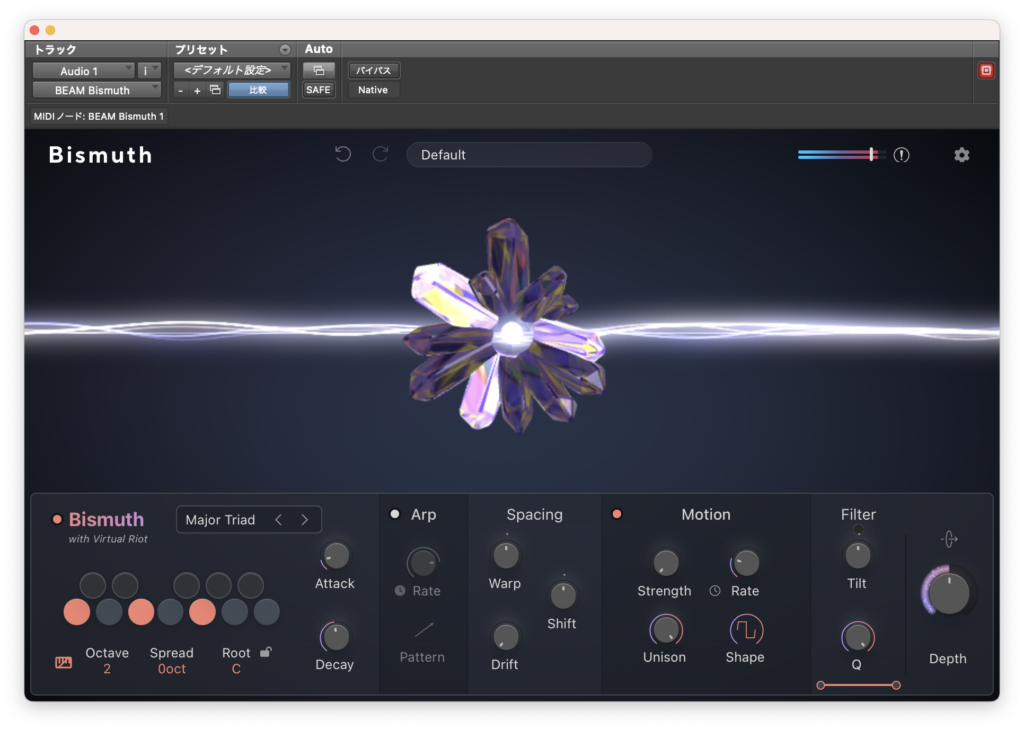Click the axis icon above Depth
Viewport: 1024px width, 730px height.
tap(949, 539)
